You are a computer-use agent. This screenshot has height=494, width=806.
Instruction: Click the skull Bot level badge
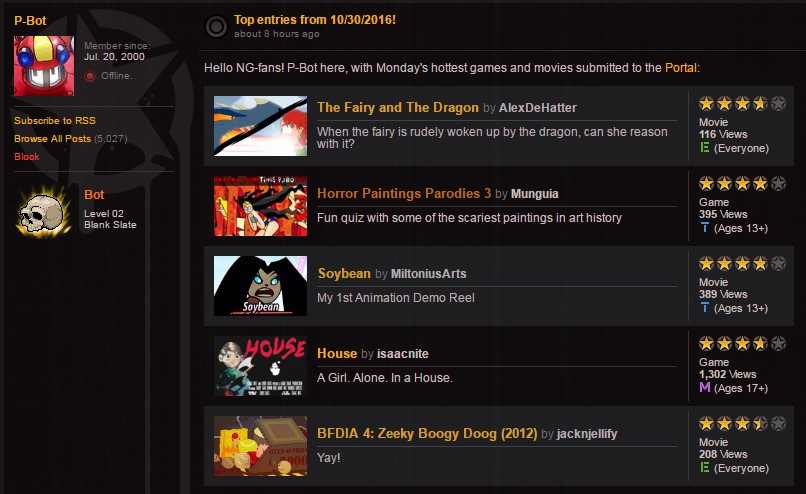coord(44,211)
